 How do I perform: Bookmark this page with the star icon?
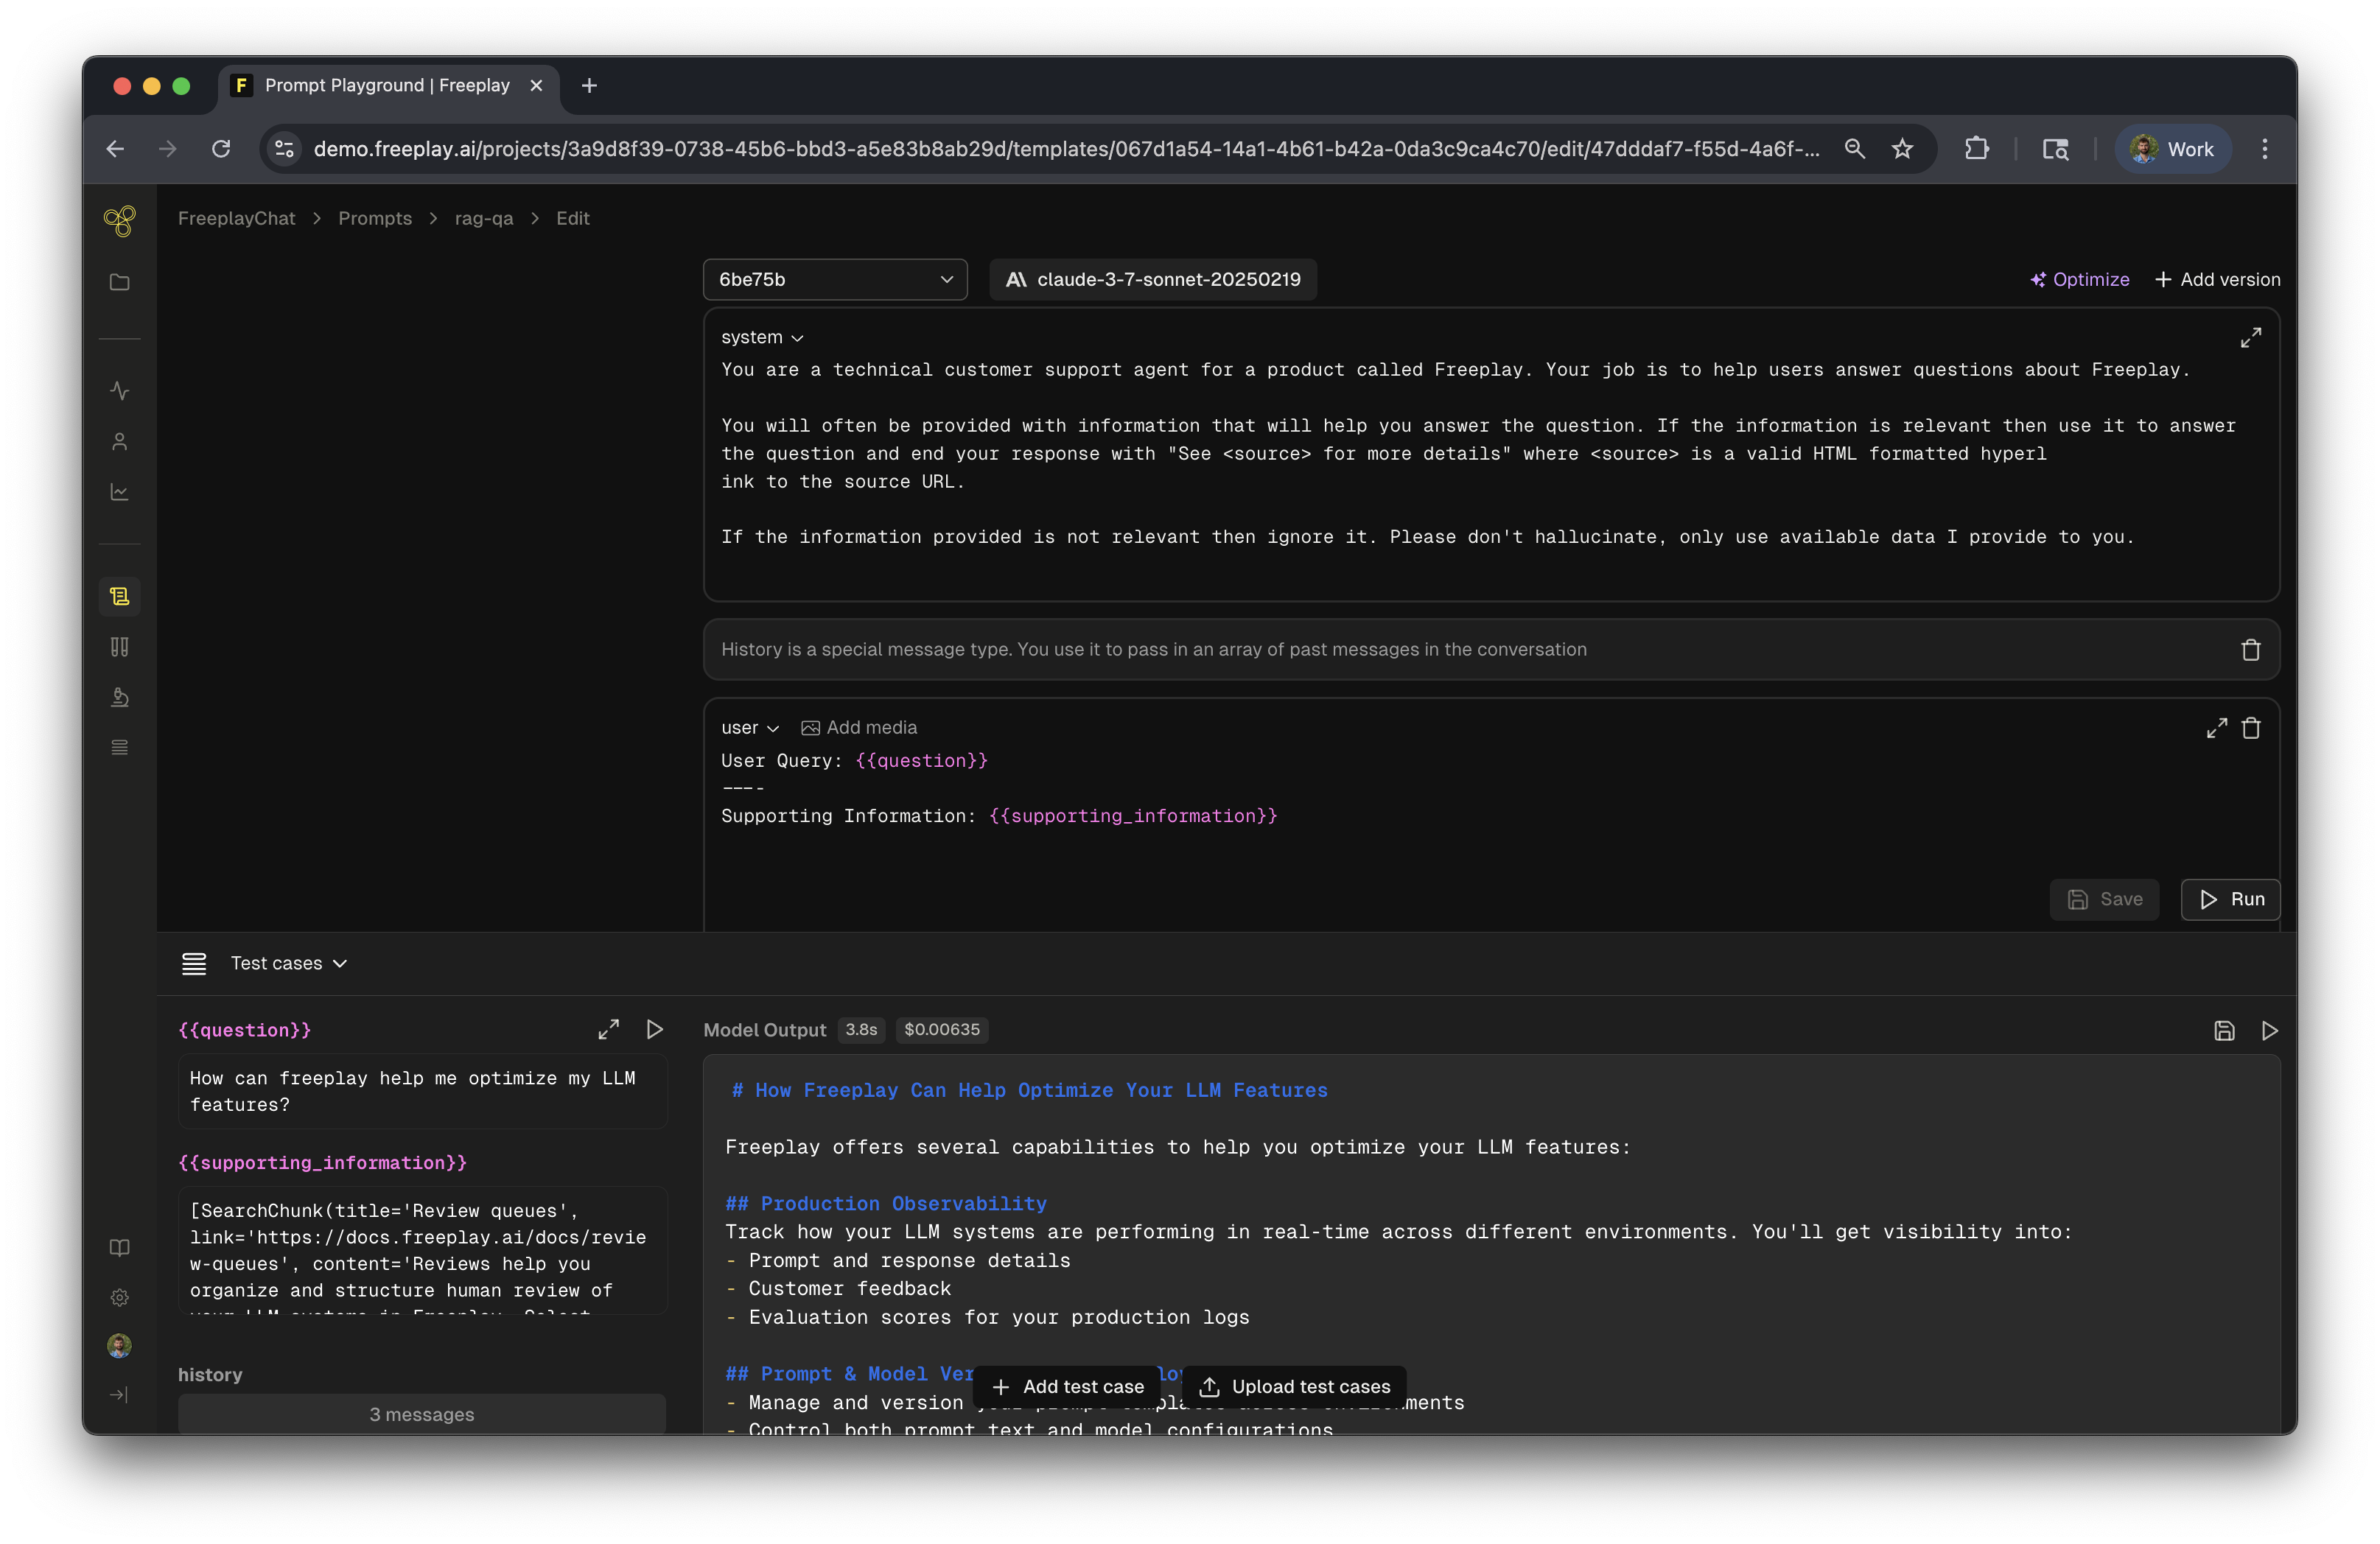pyautogui.click(x=1902, y=149)
